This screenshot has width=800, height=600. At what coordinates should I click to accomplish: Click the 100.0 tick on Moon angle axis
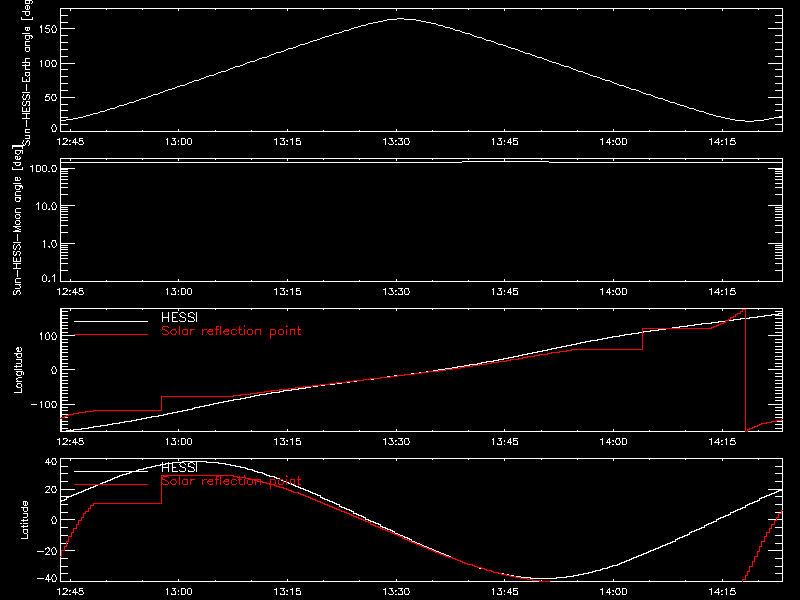pos(44,168)
